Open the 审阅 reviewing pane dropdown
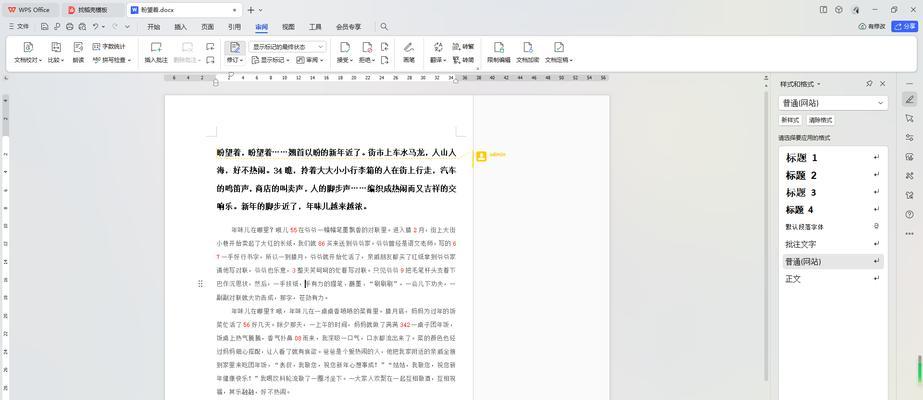The height and width of the screenshot is (400, 923). tap(310, 60)
